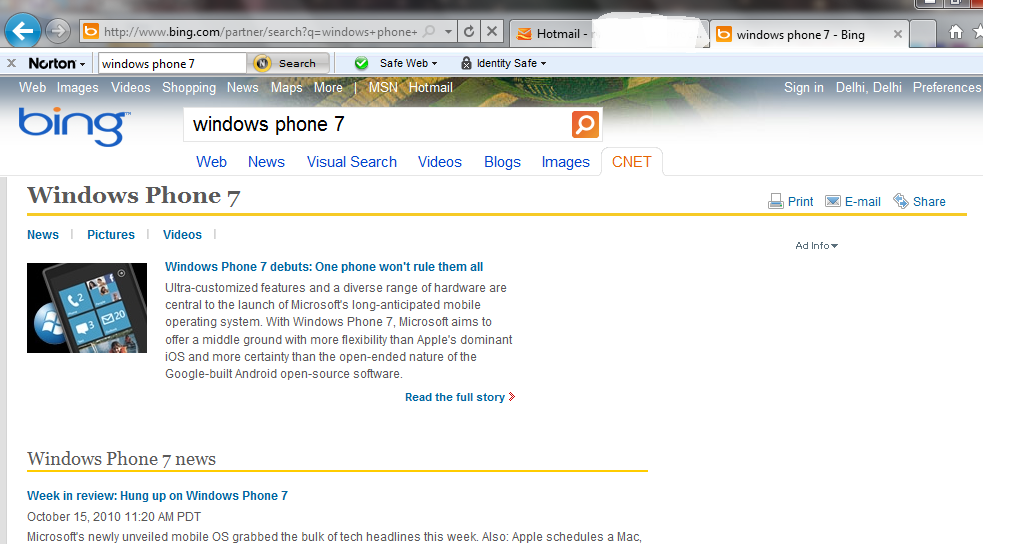Image resolution: width=1016 pixels, height=555 pixels.
Task: Open 'Windows Phone 7 debuts' article headline
Action: point(324,267)
